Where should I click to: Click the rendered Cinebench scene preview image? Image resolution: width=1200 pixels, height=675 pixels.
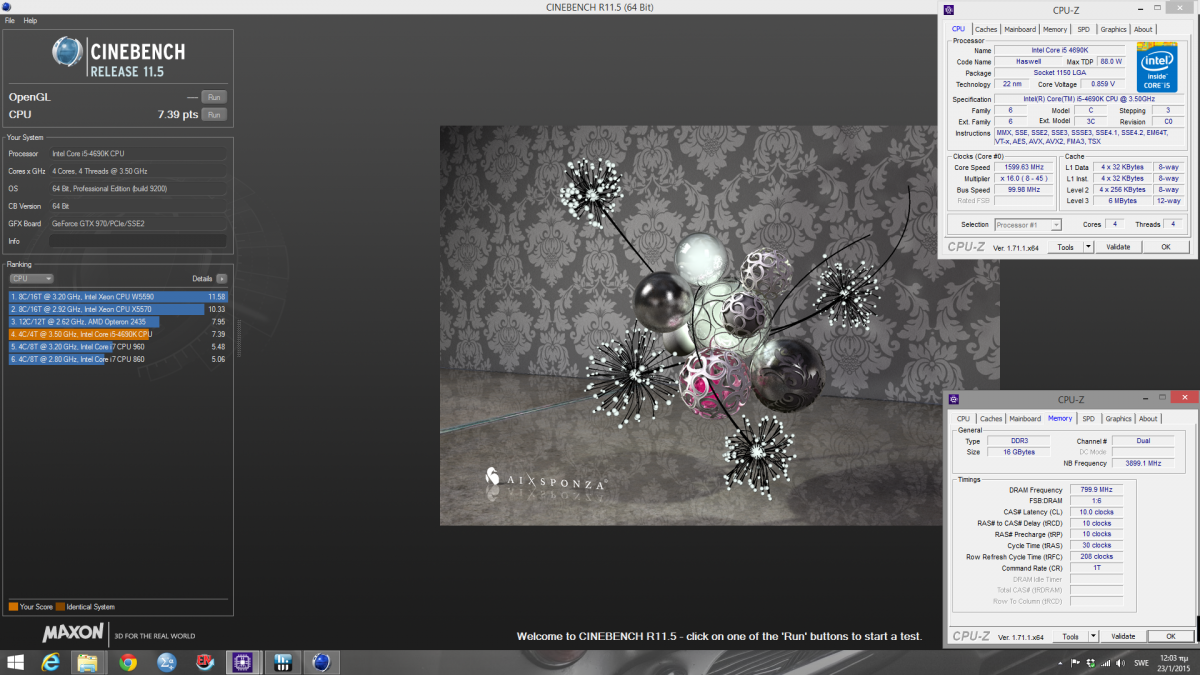pyautogui.click(x=719, y=325)
